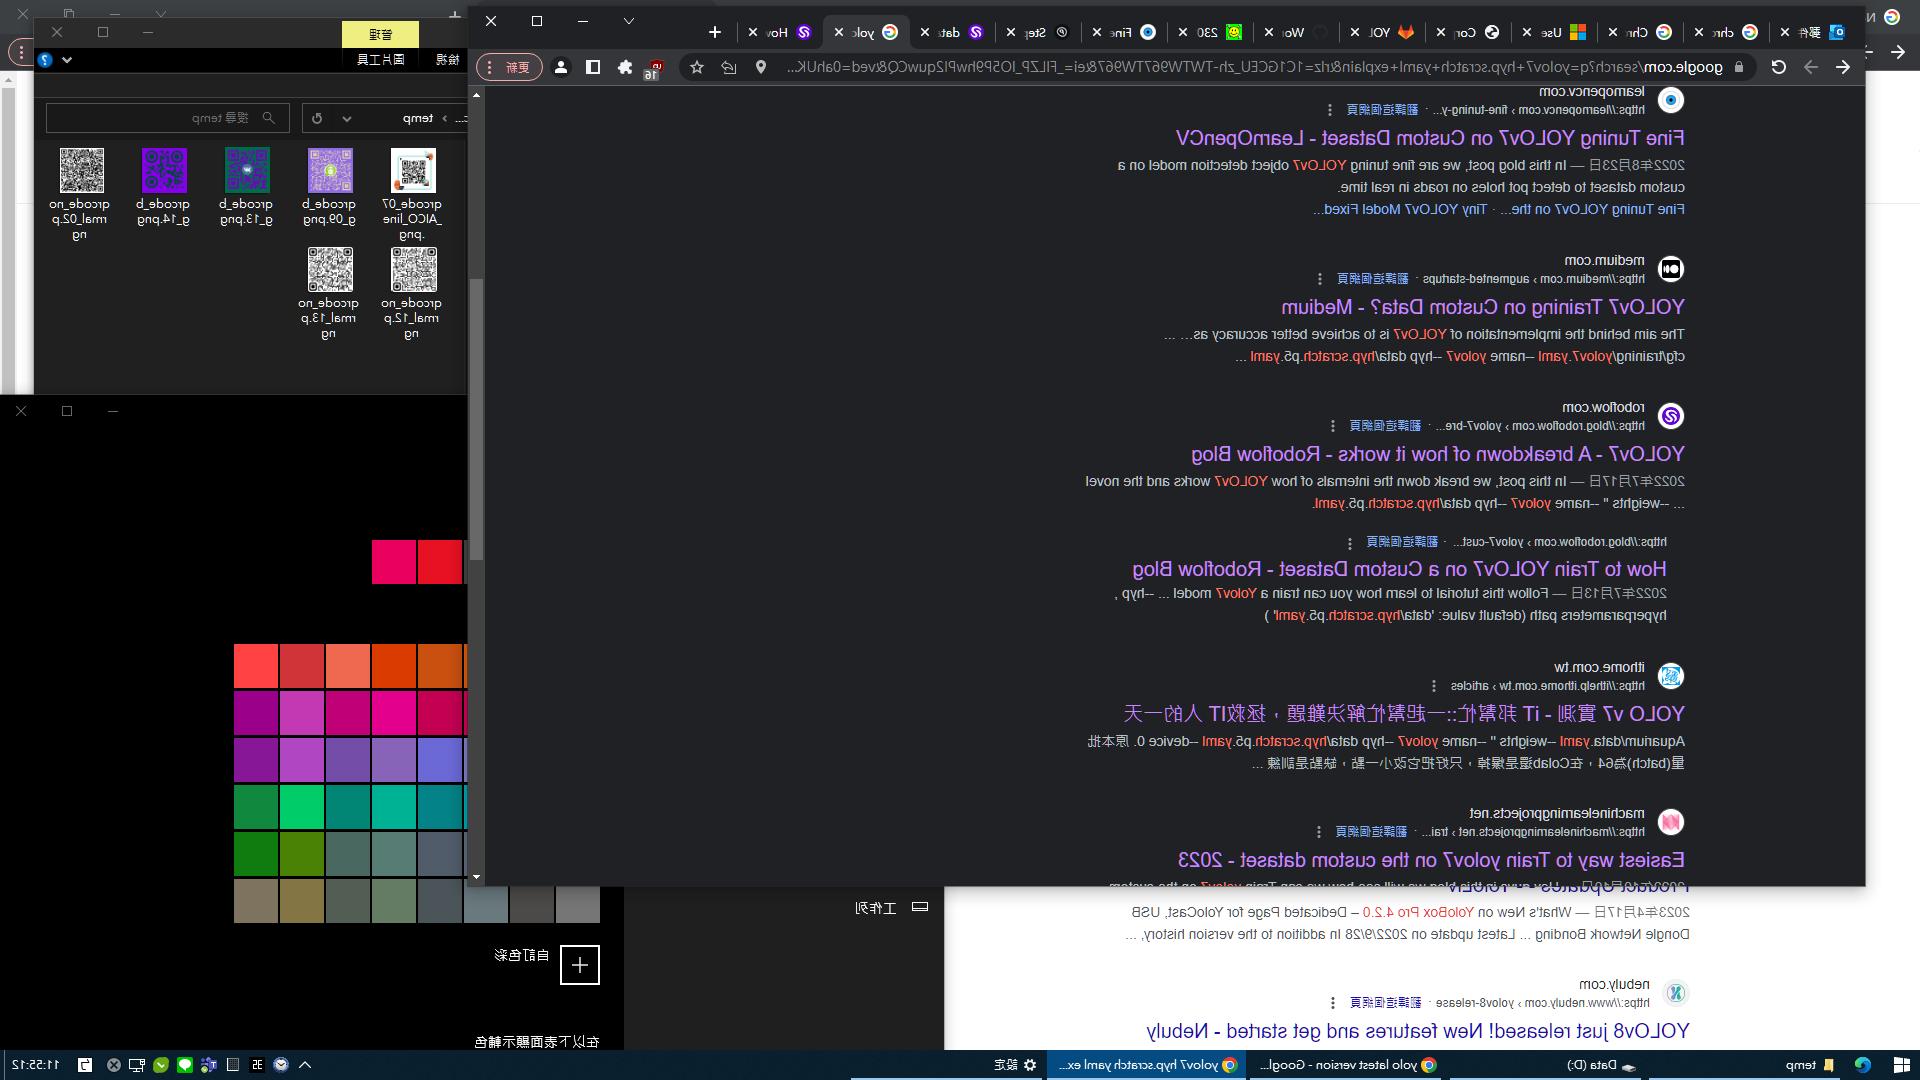Open the Chrome profile avatar menu
This screenshot has height=1080, width=1920.
tap(561, 67)
